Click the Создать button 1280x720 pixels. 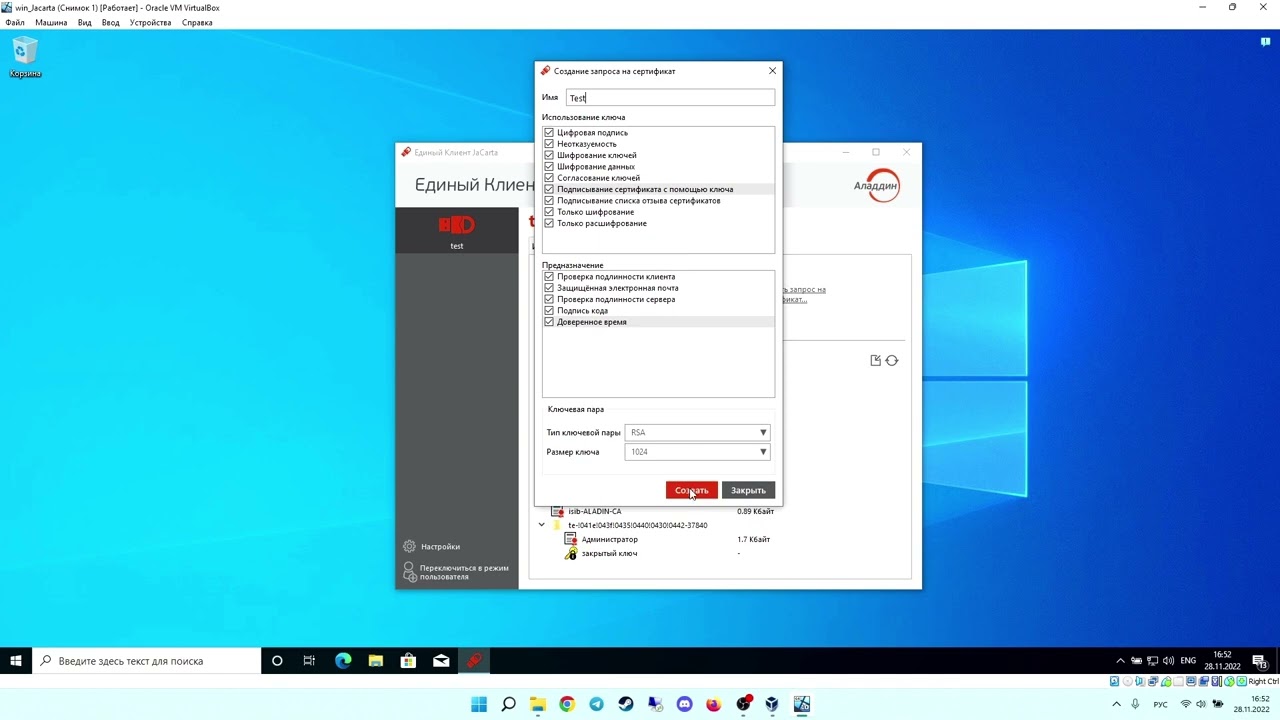691,490
